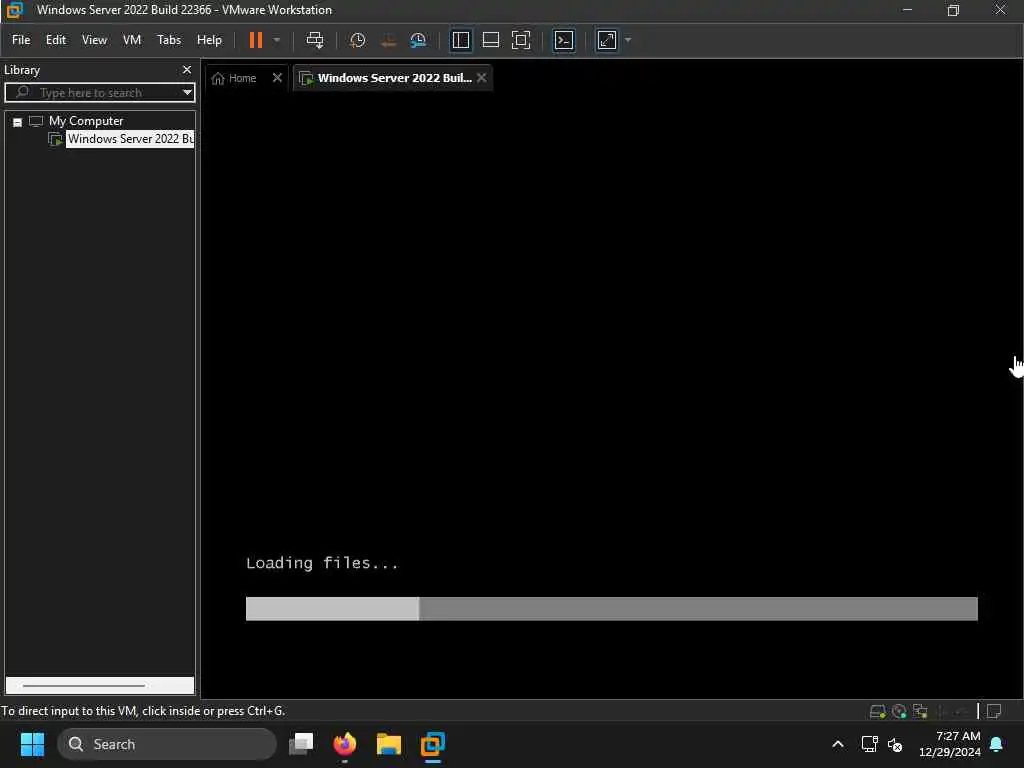
Task: Close the Windows Server 2022 Build tab
Action: pos(481,77)
